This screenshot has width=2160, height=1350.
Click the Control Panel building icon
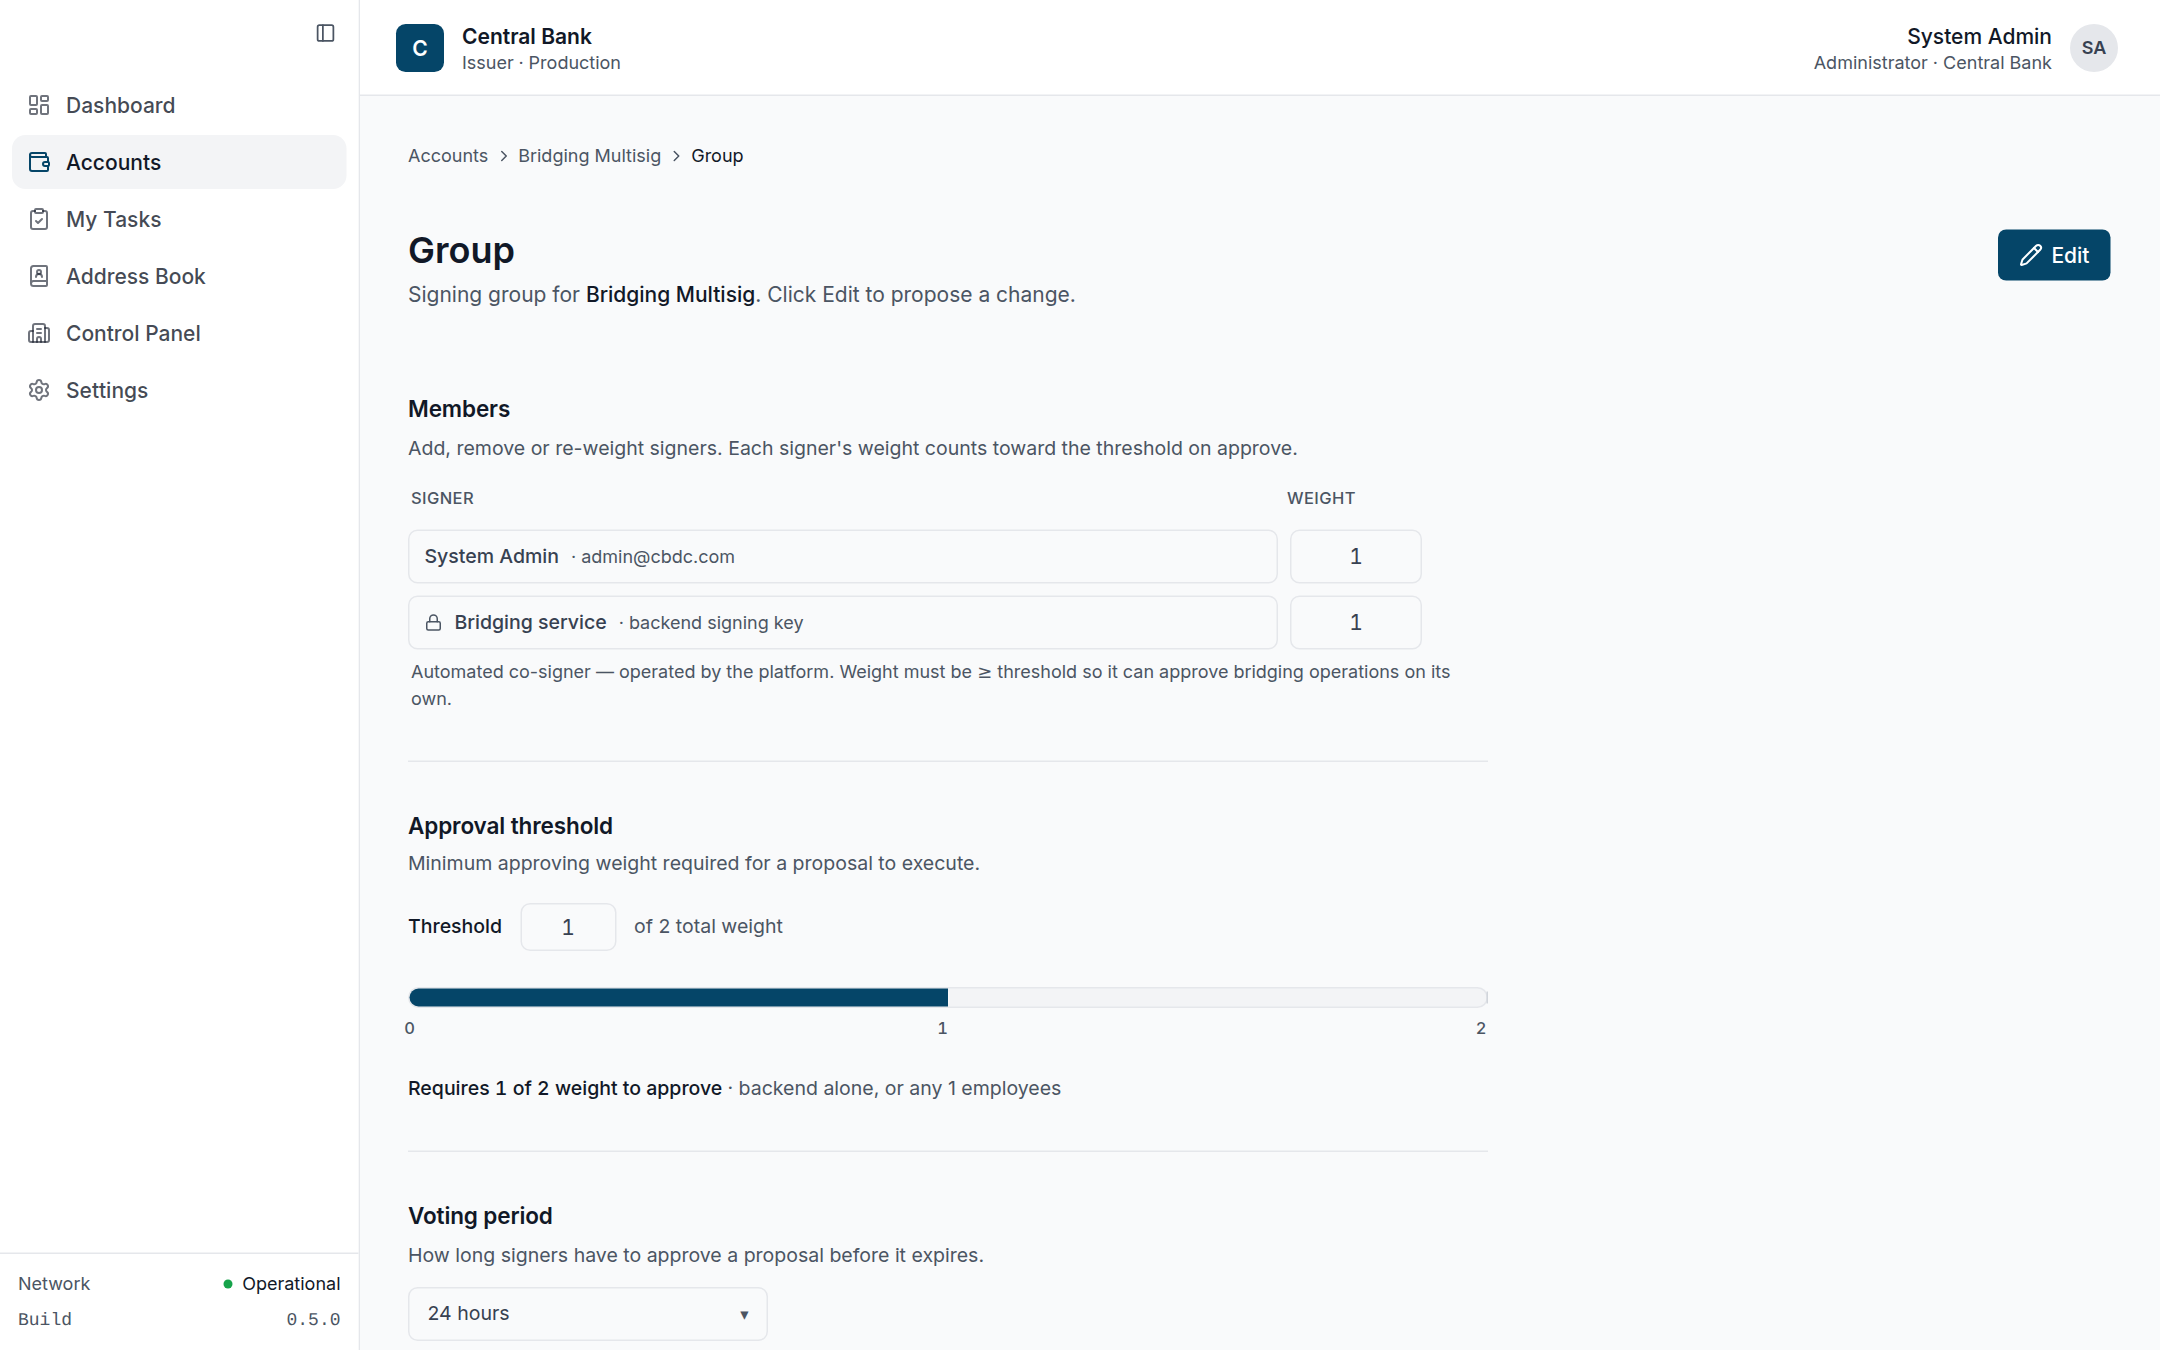pos(39,333)
